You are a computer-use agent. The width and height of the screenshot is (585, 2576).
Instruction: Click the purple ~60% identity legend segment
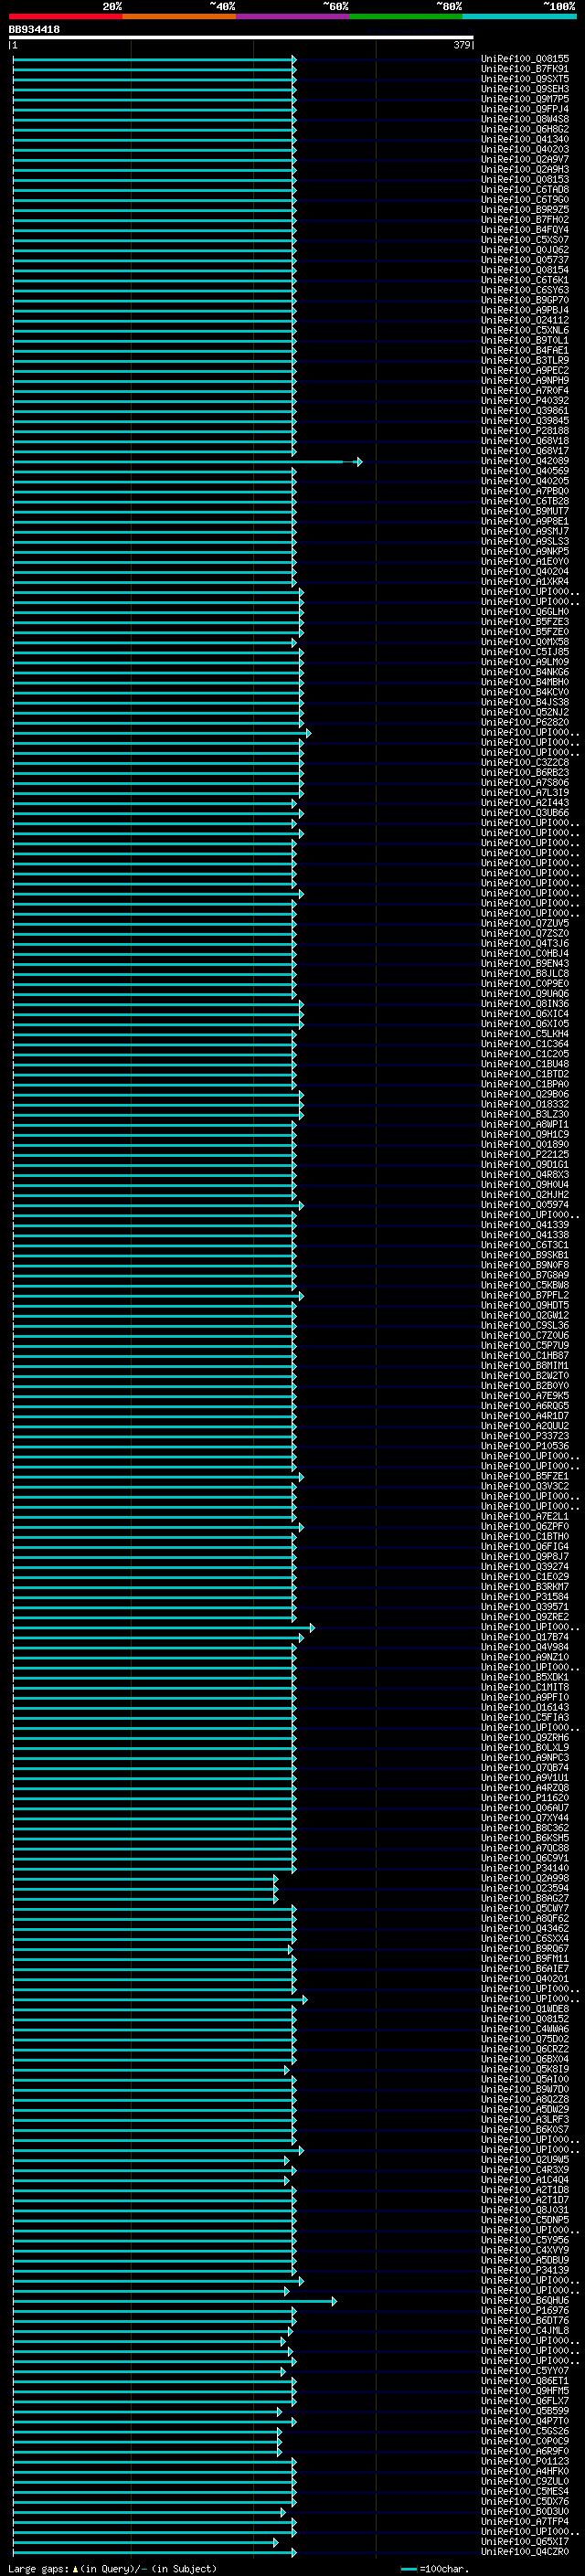point(292,16)
